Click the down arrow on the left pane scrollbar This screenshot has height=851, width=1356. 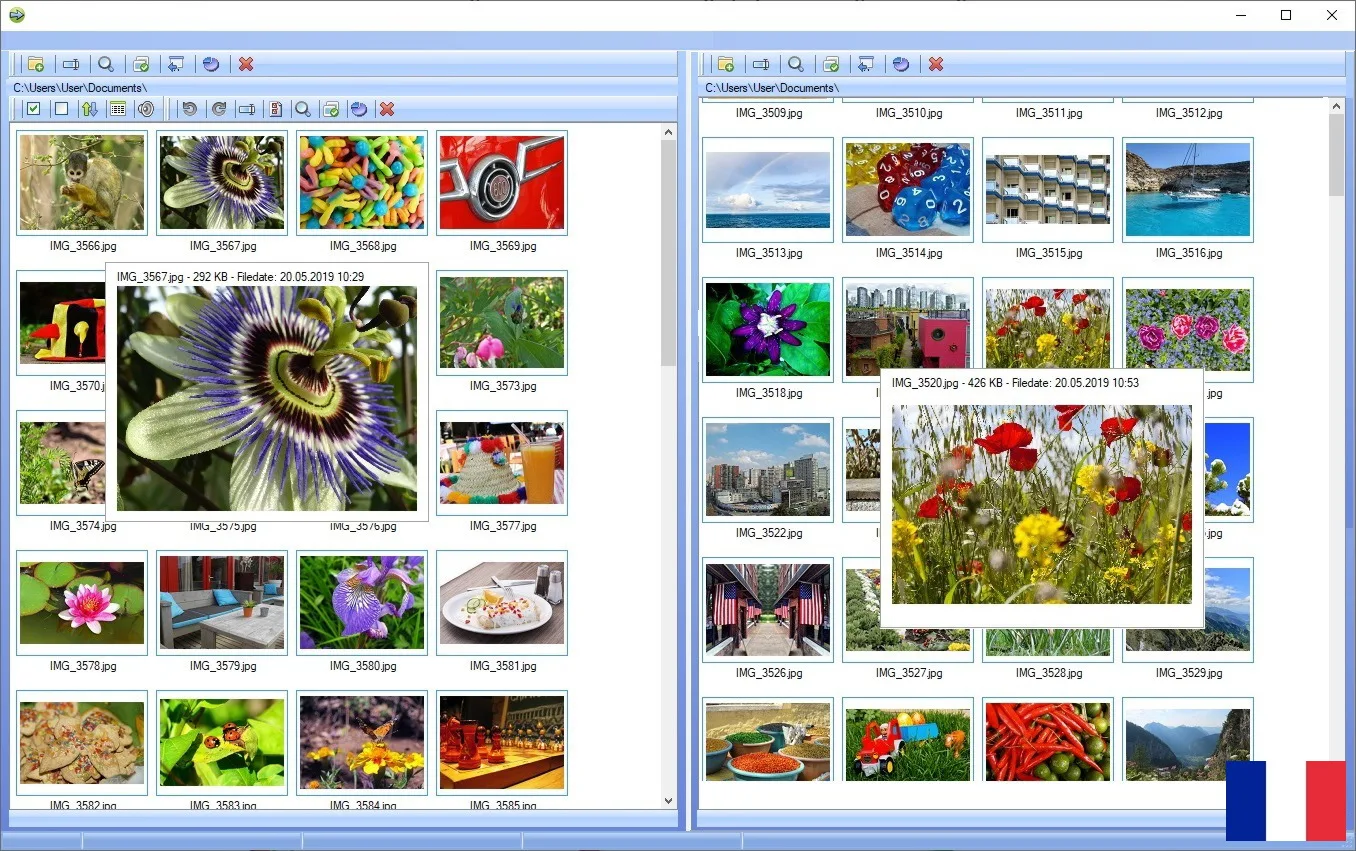pyautogui.click(x=668, y=800)
